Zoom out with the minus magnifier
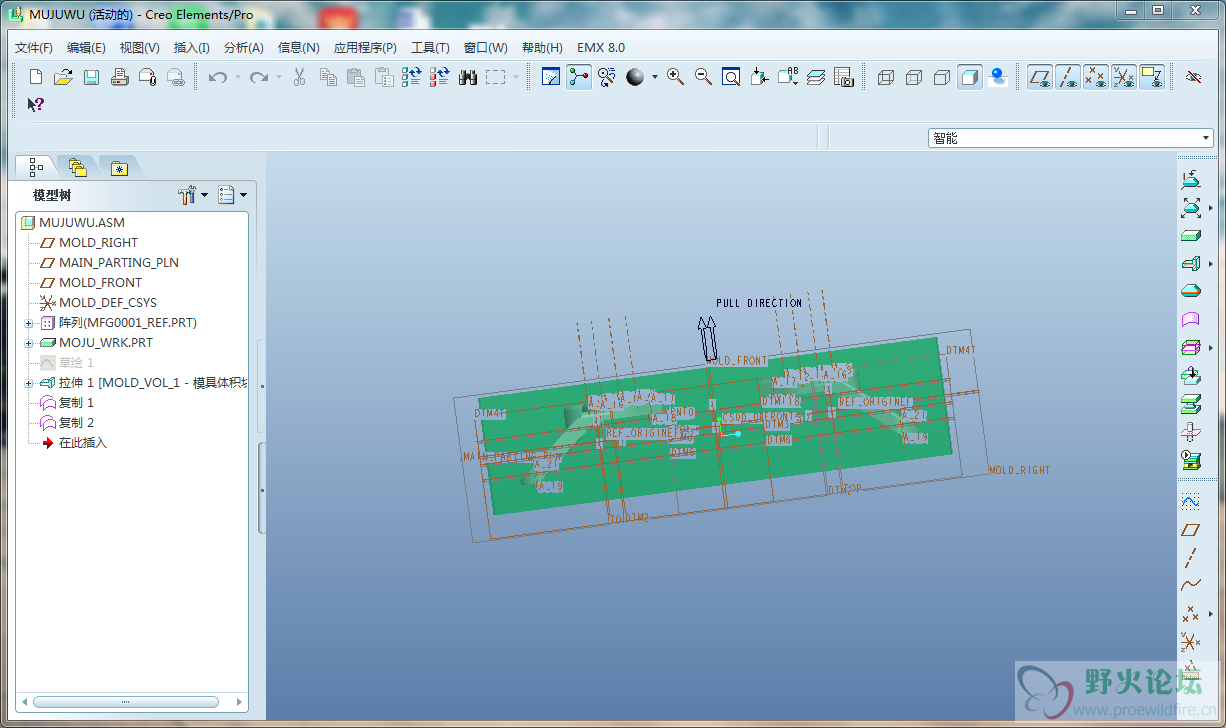The image size is (1226, 728). pos(703,77)
